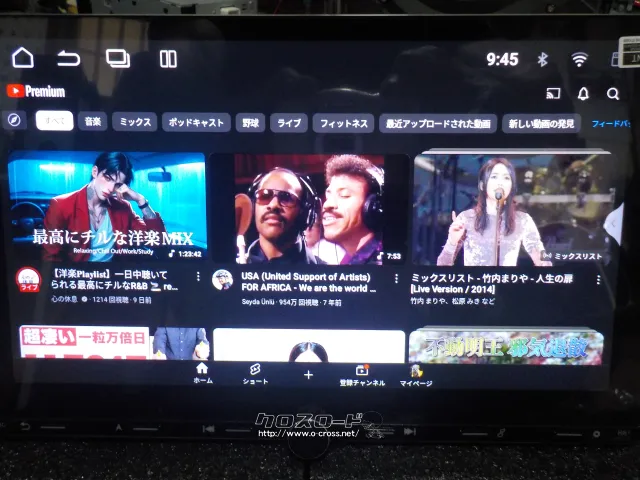Open the notifications bell
Image resolution: width=640 pixels, height=480 pixels.
583,94
